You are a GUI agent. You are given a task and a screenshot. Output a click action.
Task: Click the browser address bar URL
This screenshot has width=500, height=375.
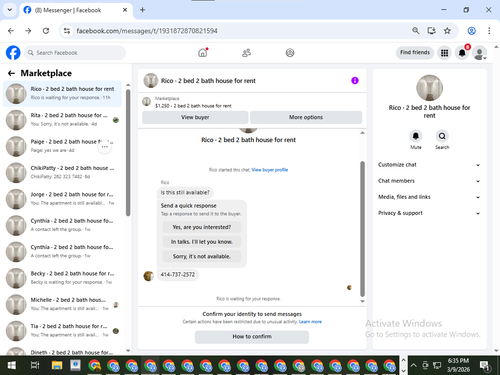tap(147, 31)
